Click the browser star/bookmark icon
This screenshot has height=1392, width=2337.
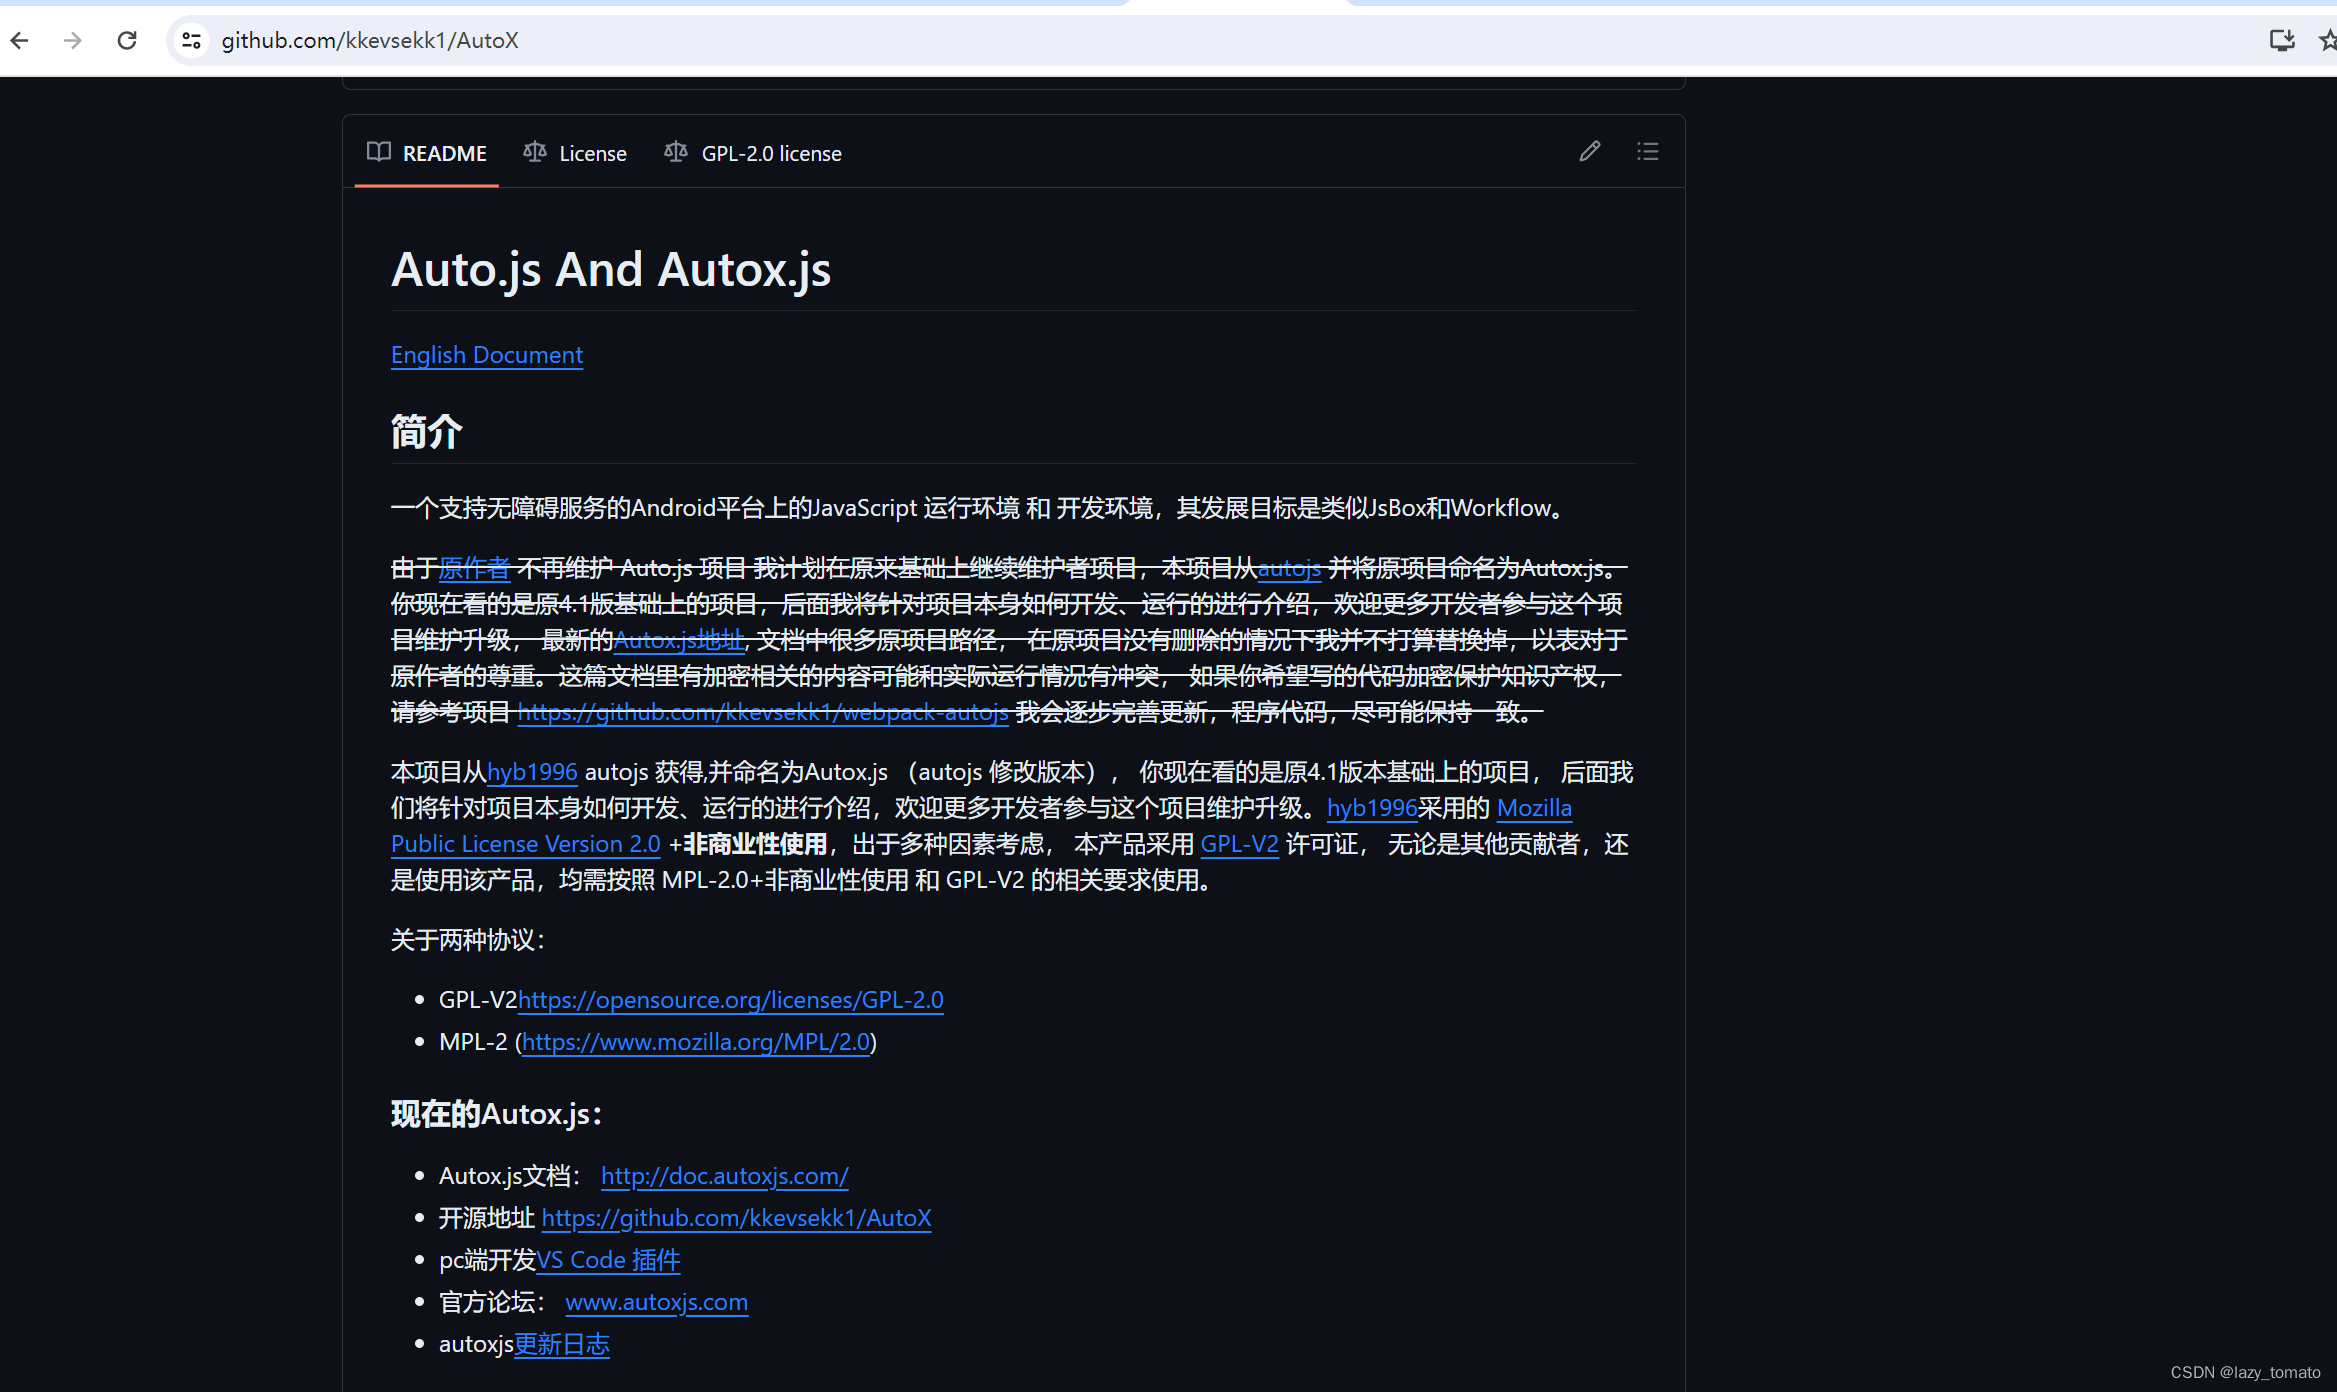(x=2327, y=40)
